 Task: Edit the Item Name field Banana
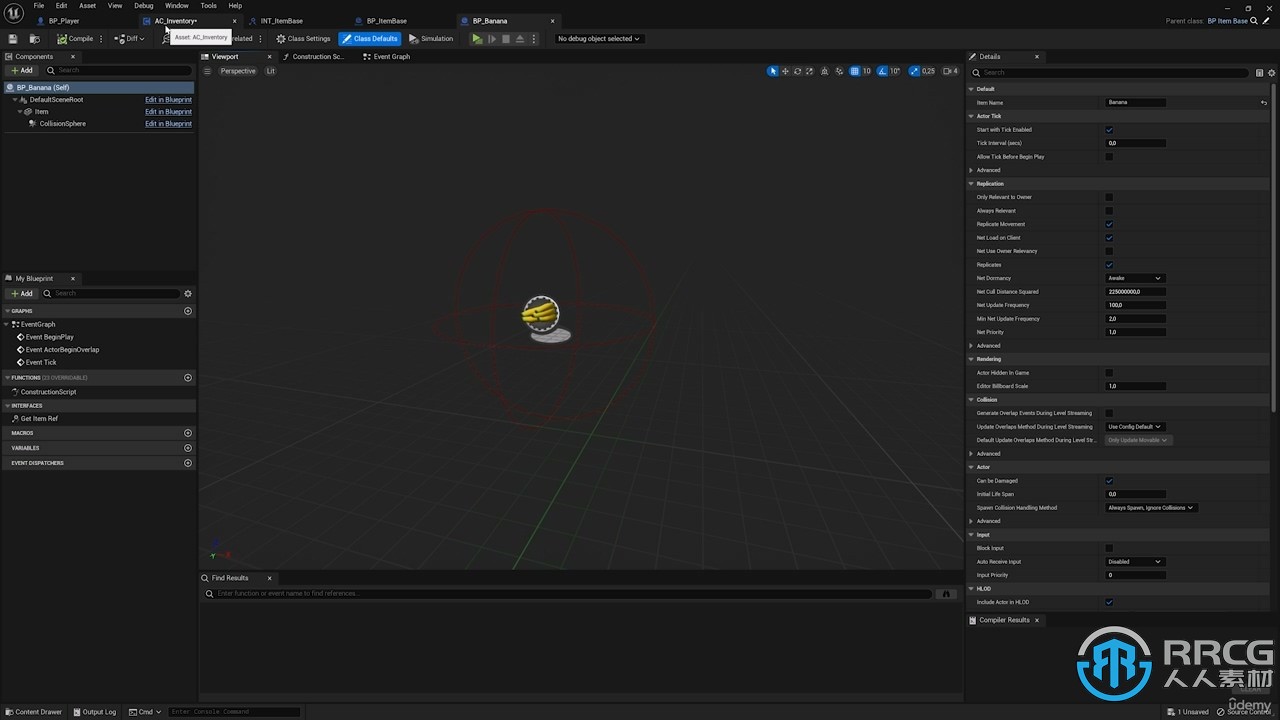coord(1136,102)
